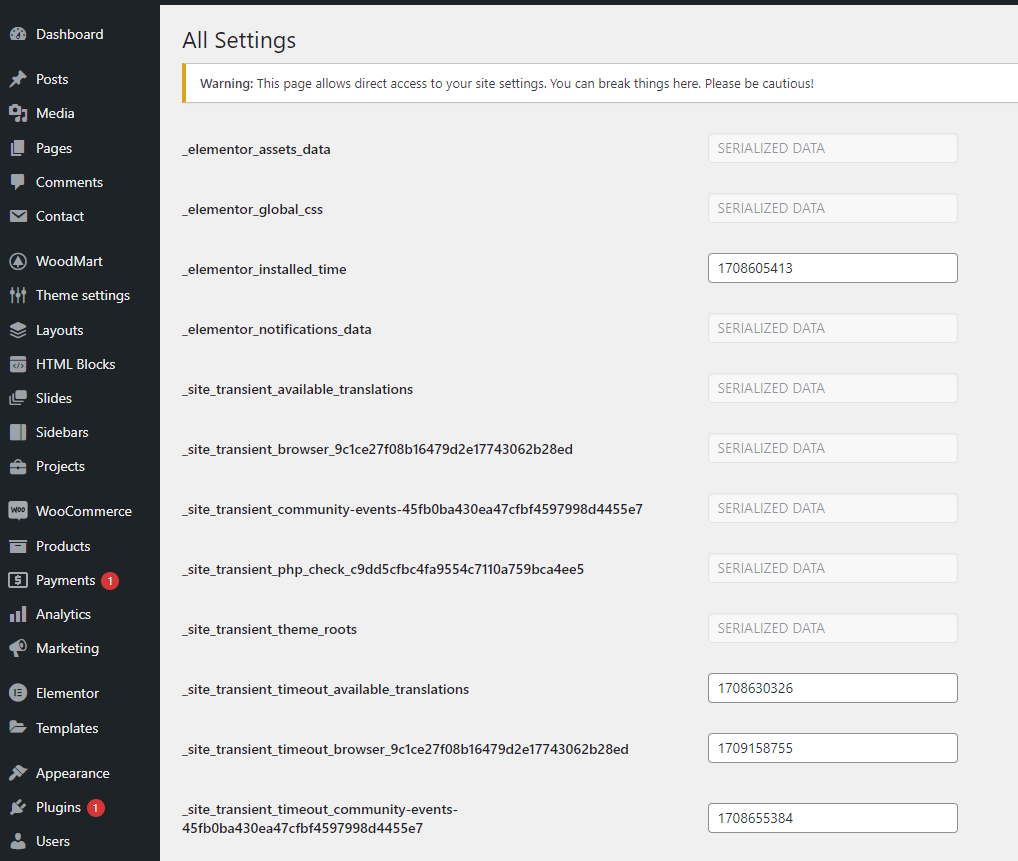The image size is (1018, 861).
Task: Click the Posts pushpin icon
Action: [18, 79]
